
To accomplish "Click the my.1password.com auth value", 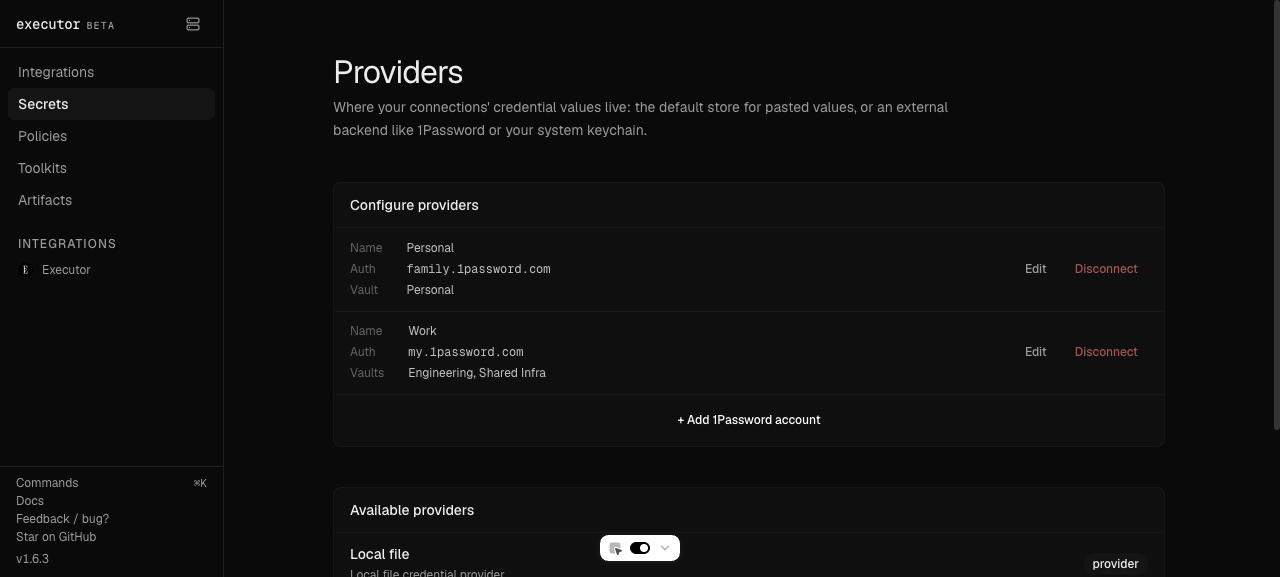I will [x=465, y=352].
